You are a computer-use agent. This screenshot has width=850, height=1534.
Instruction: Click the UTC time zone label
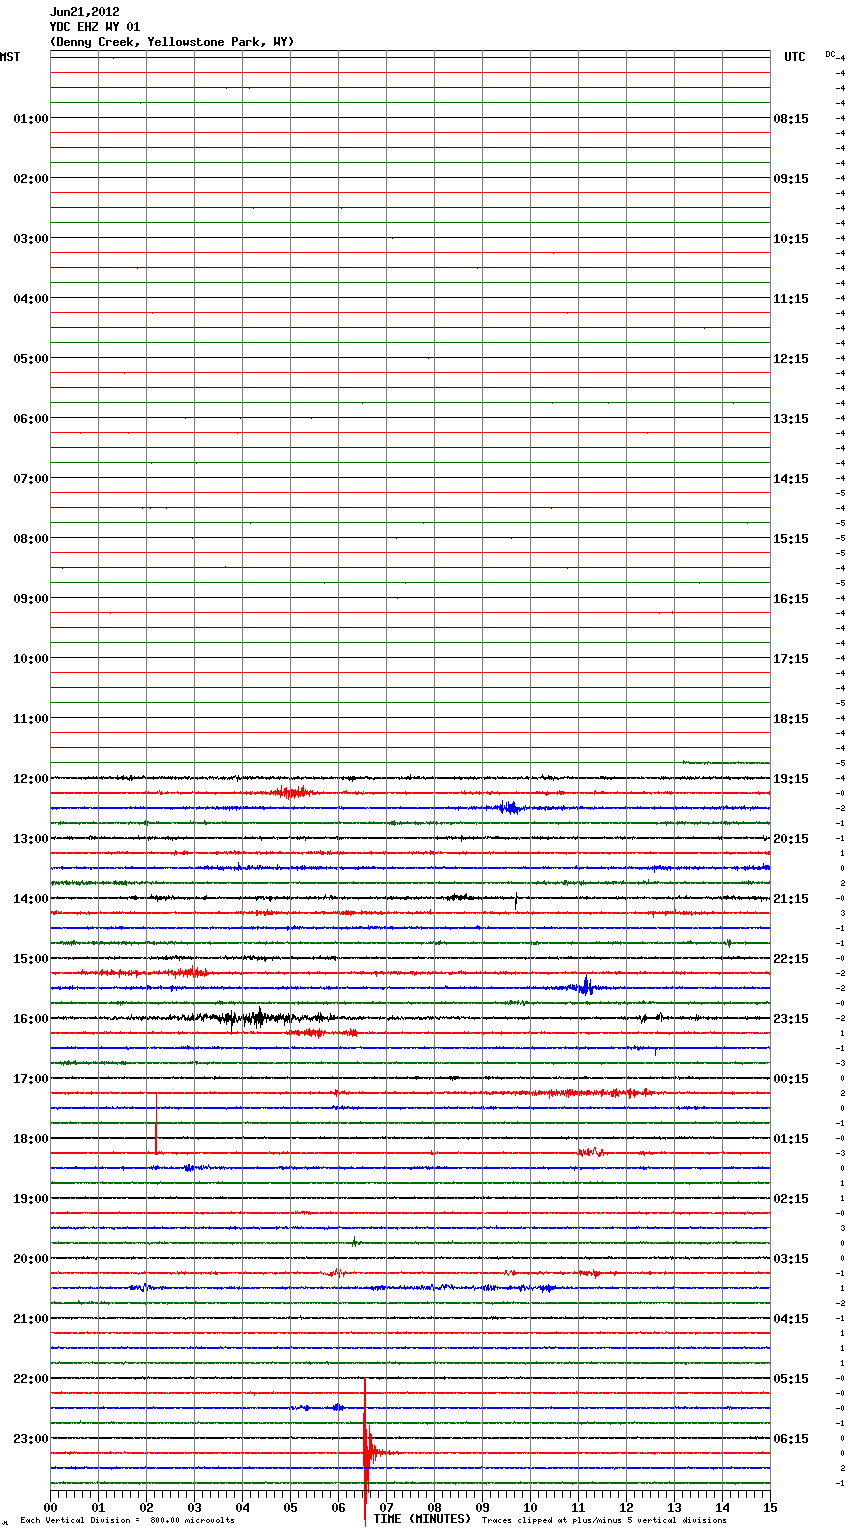pos(794,57)
